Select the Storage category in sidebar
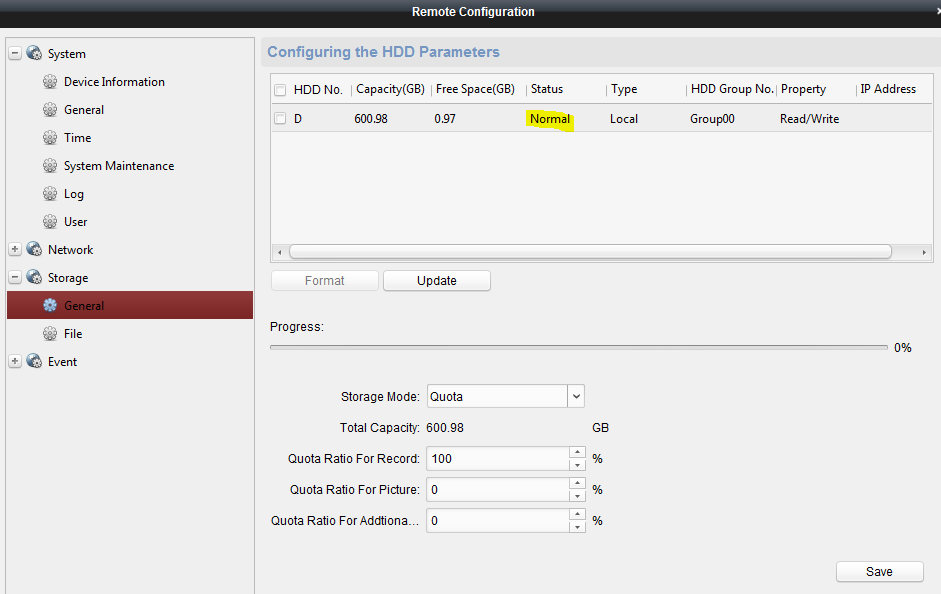 [67, 278]
